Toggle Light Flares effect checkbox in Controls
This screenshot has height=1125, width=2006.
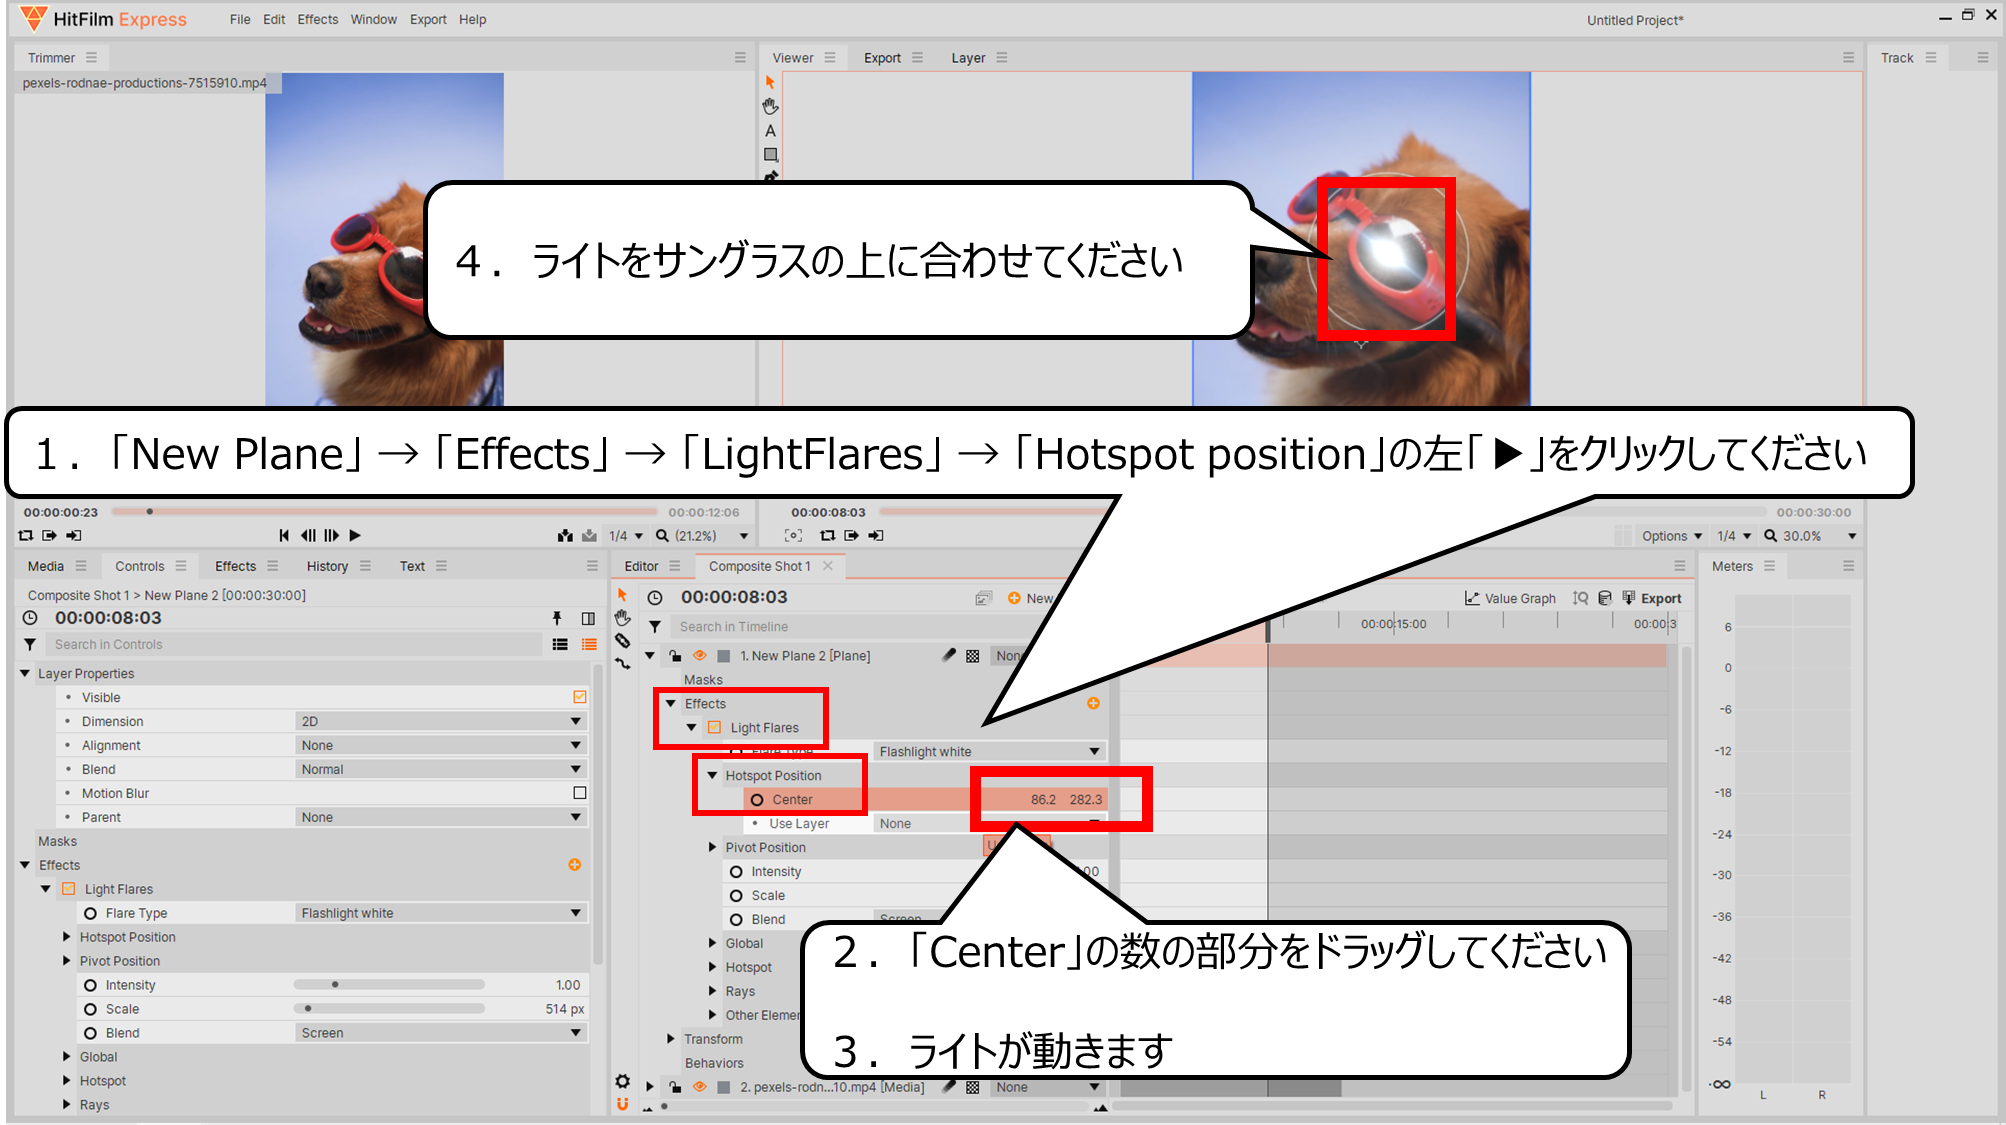tap(69, 889)
